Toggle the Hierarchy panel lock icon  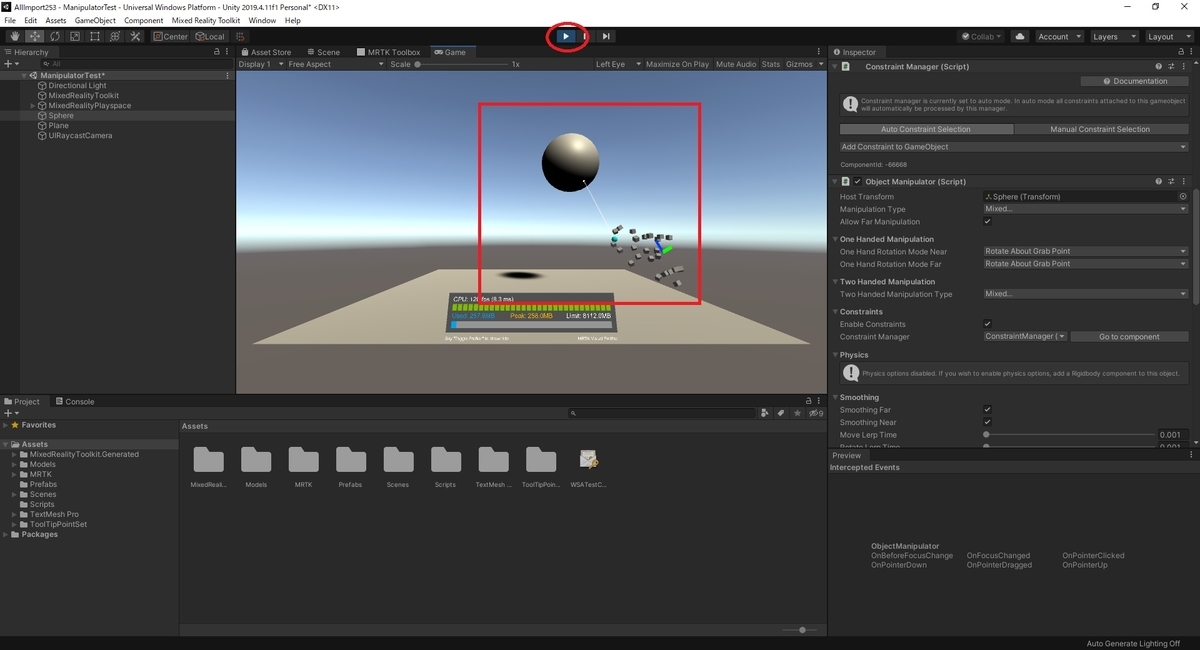click(x=217, y=52)
